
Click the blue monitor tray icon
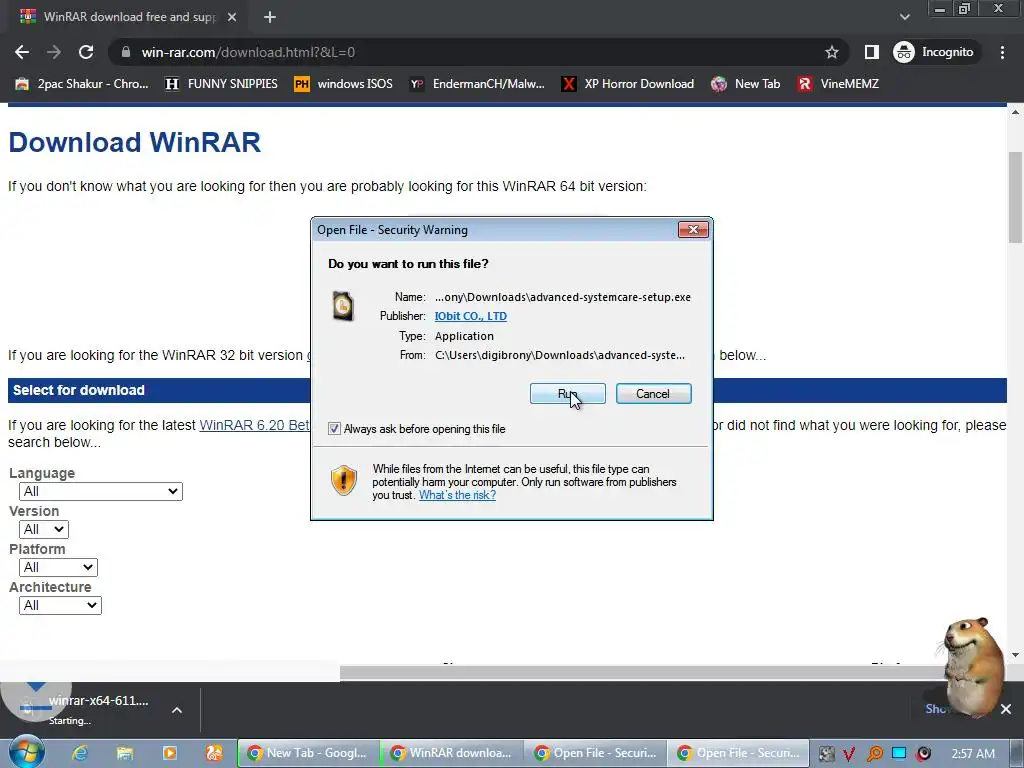tap(899, 754)
